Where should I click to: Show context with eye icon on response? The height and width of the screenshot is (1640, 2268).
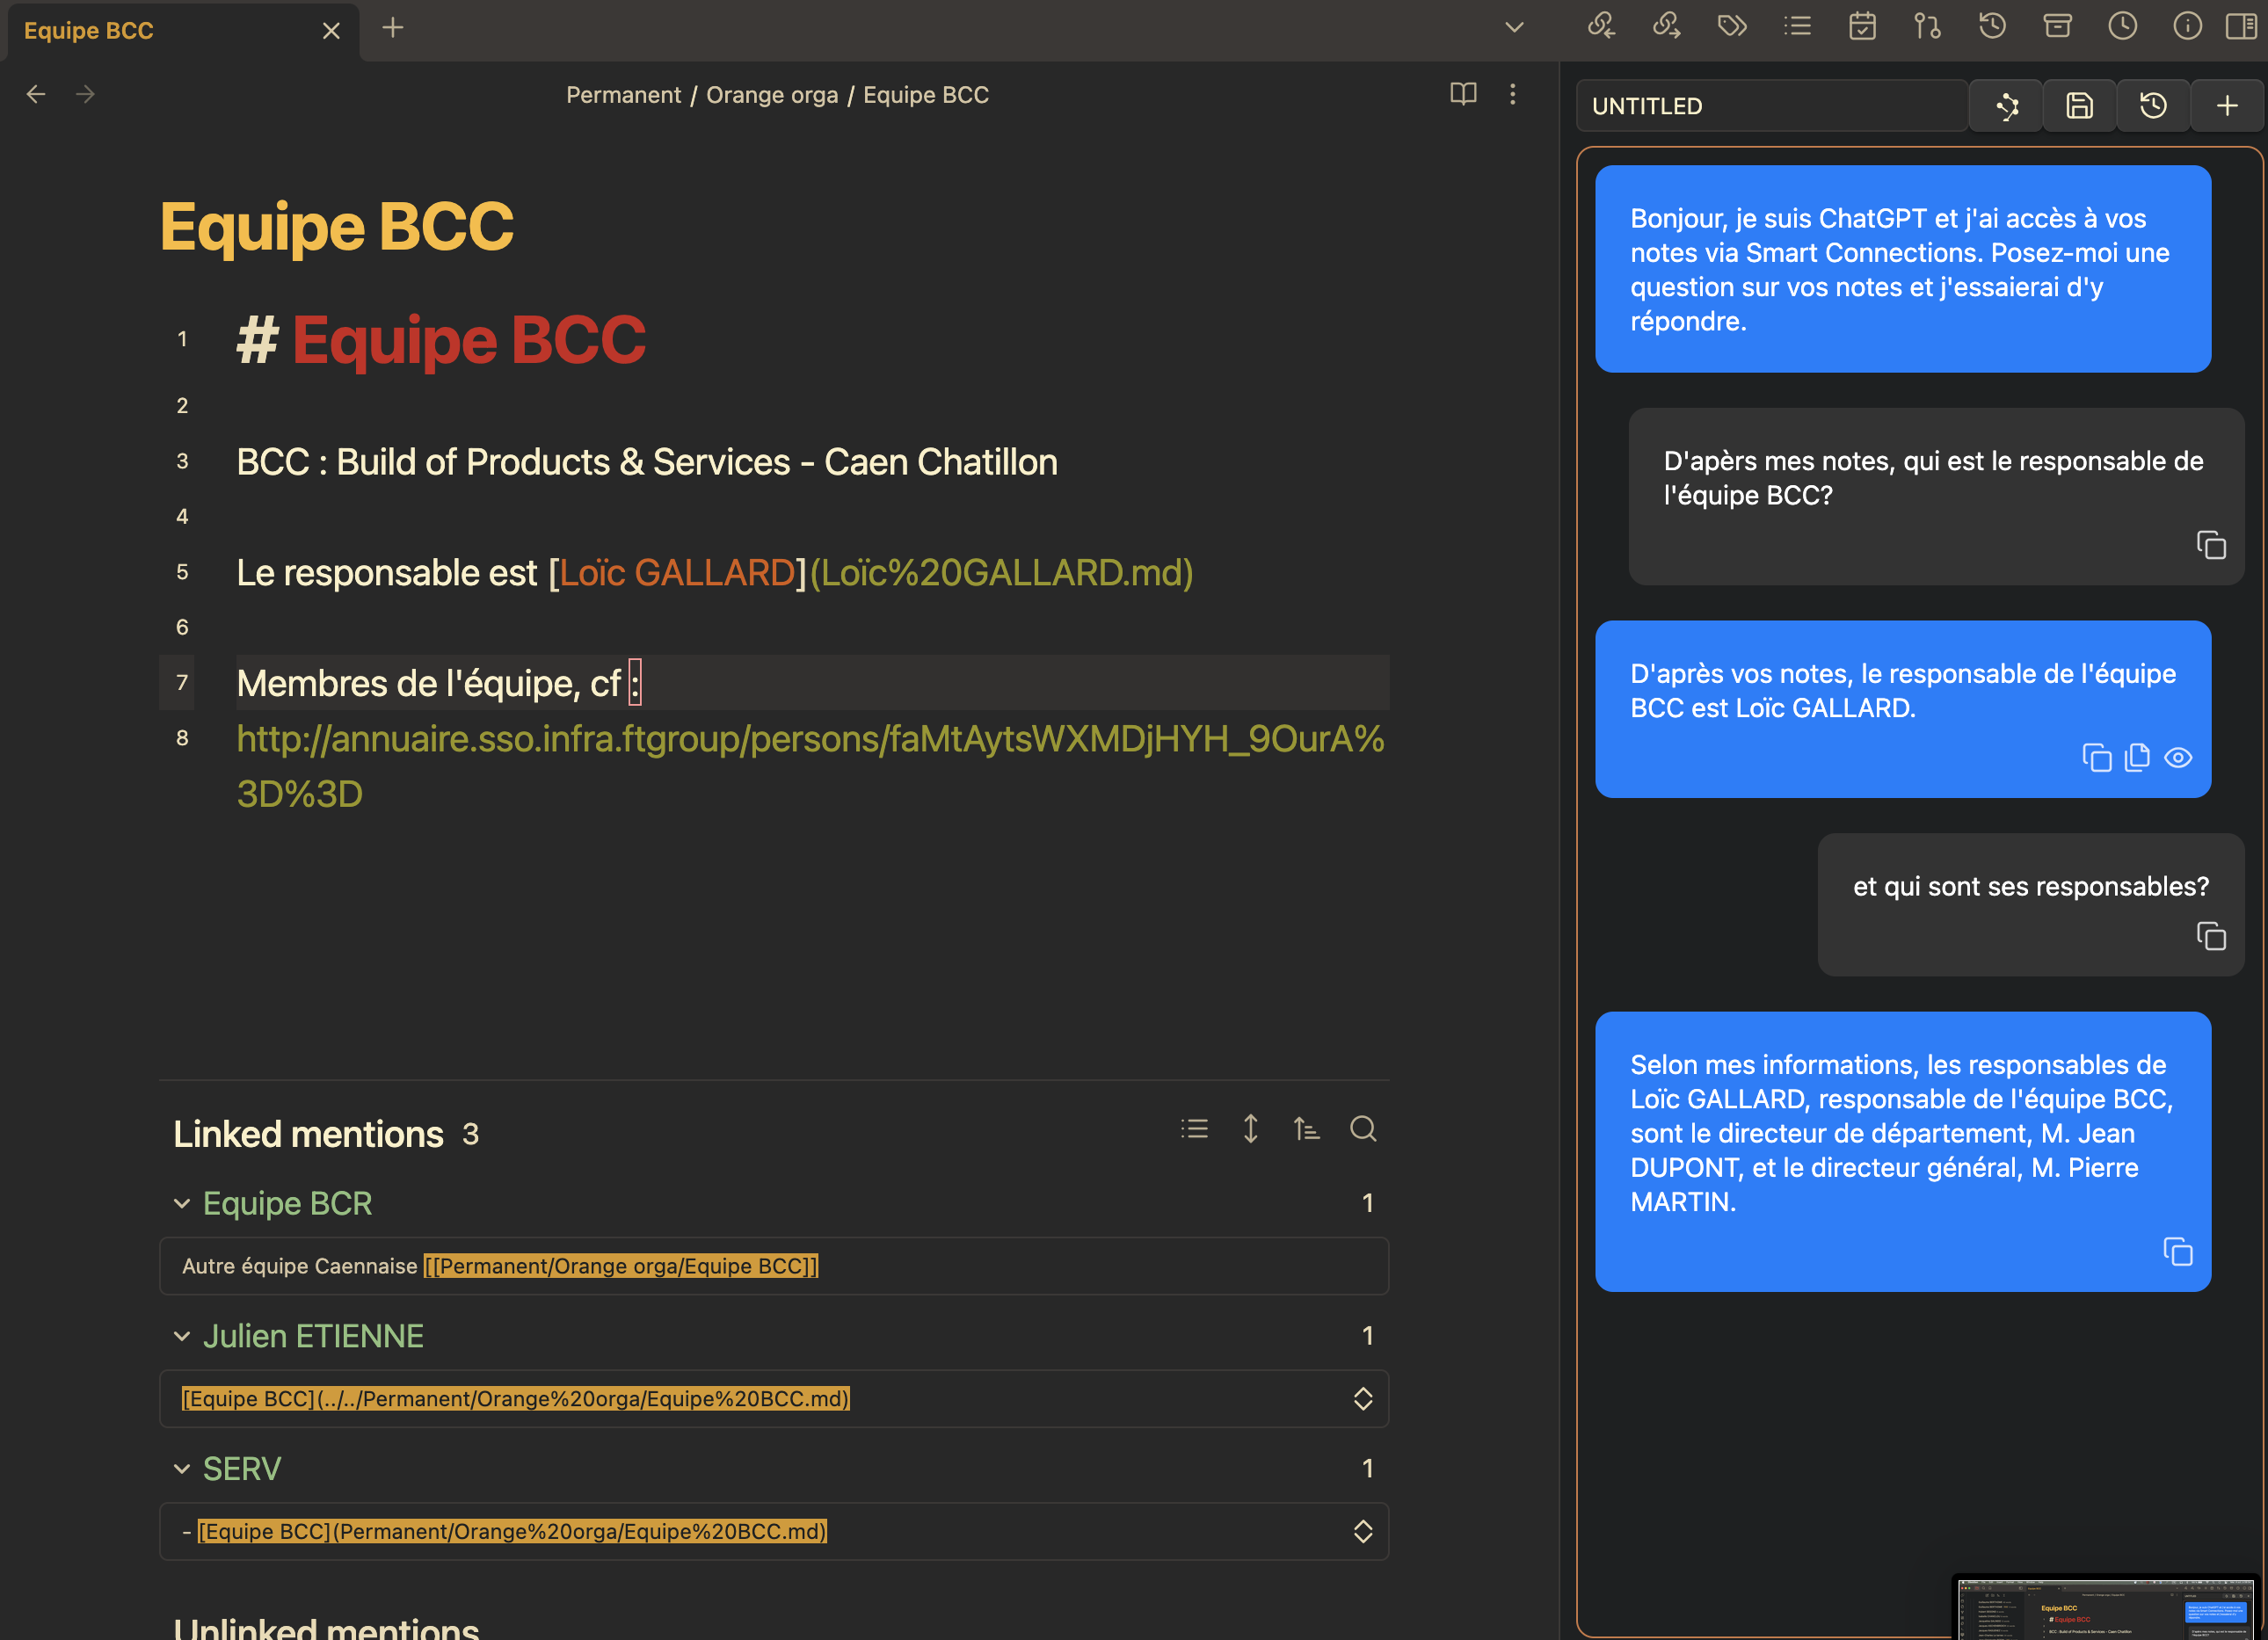point(2178,758)
